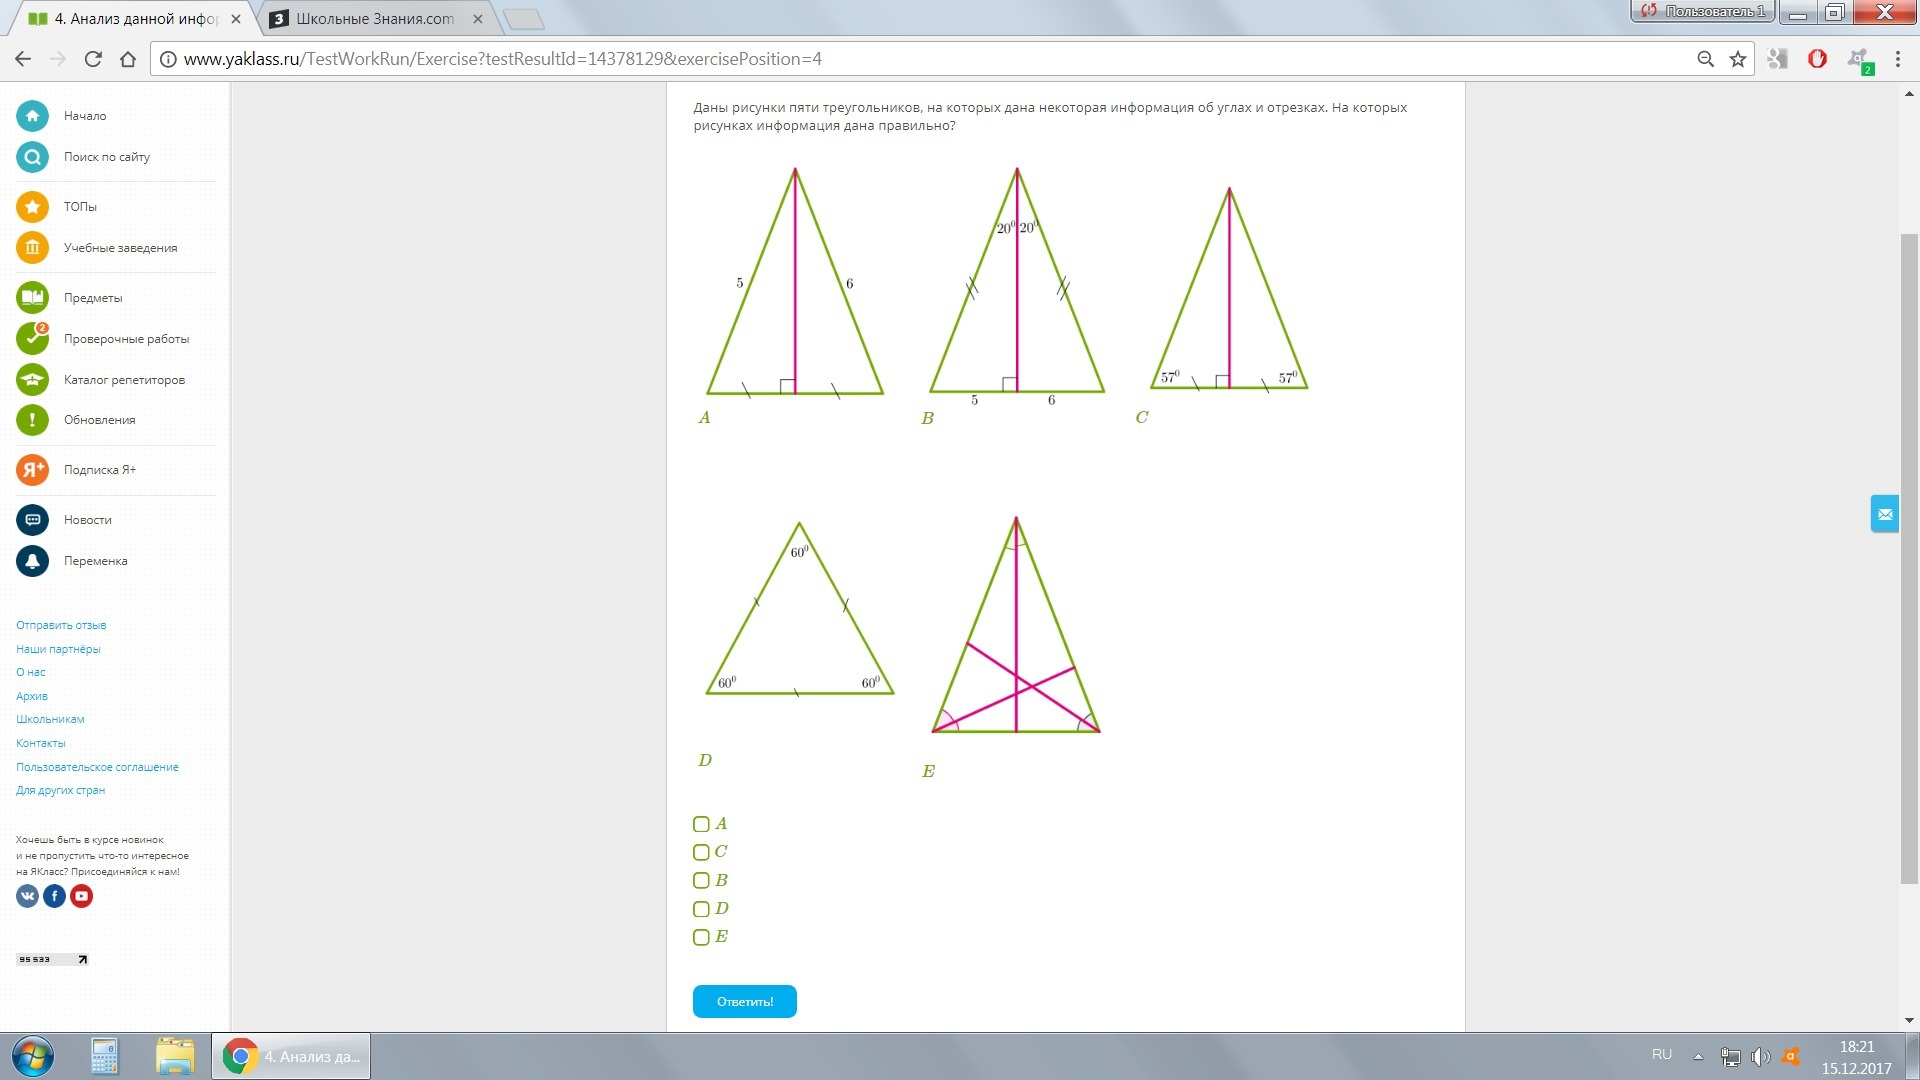This screenshot has height=1080, width=1920.
Task: Open Проверочные работы checkmark icon
Action: [x=32, y=339]
